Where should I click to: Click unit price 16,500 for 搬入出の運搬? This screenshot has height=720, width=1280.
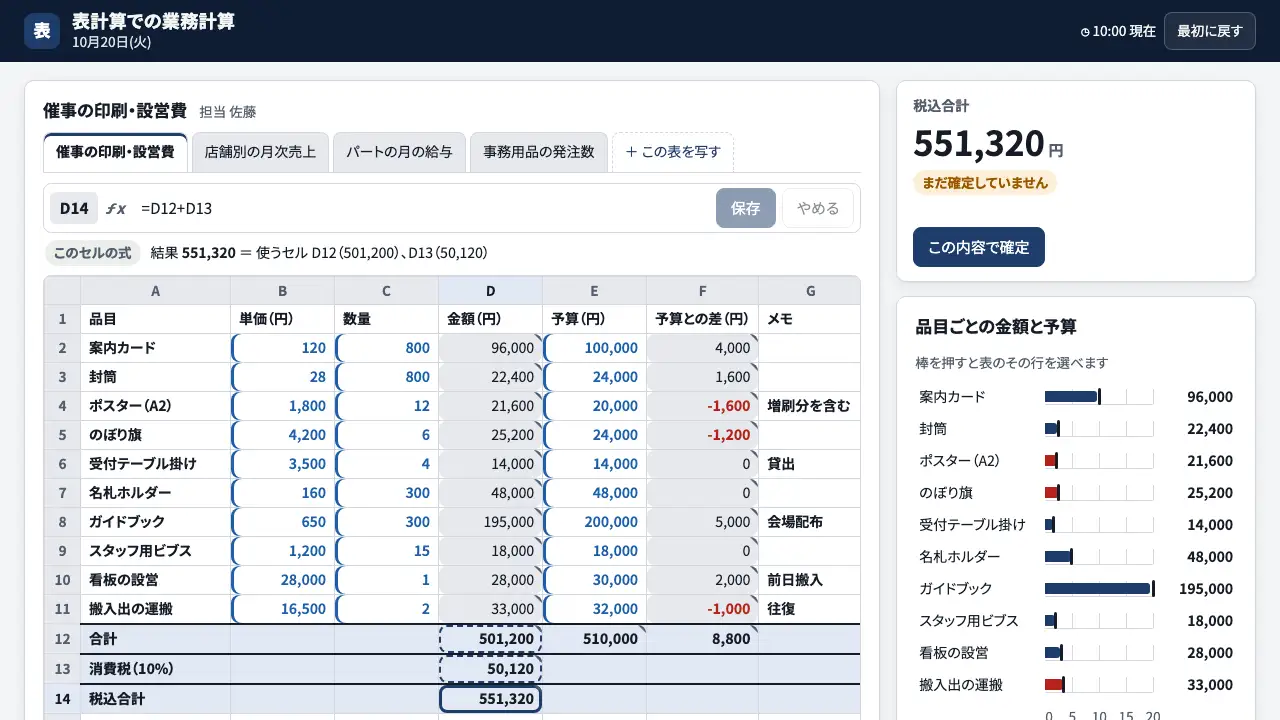click(283, 609)
